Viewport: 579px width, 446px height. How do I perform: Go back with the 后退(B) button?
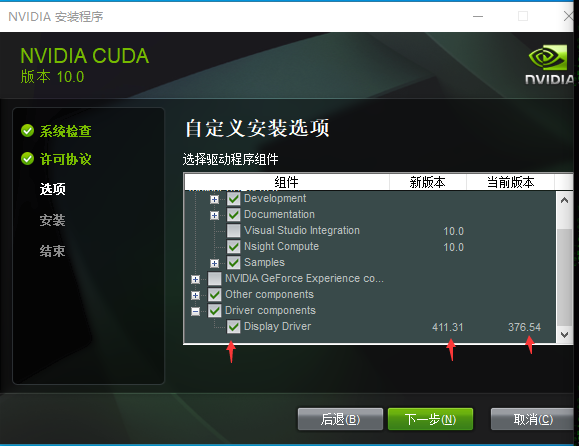[x=340, y=419]
